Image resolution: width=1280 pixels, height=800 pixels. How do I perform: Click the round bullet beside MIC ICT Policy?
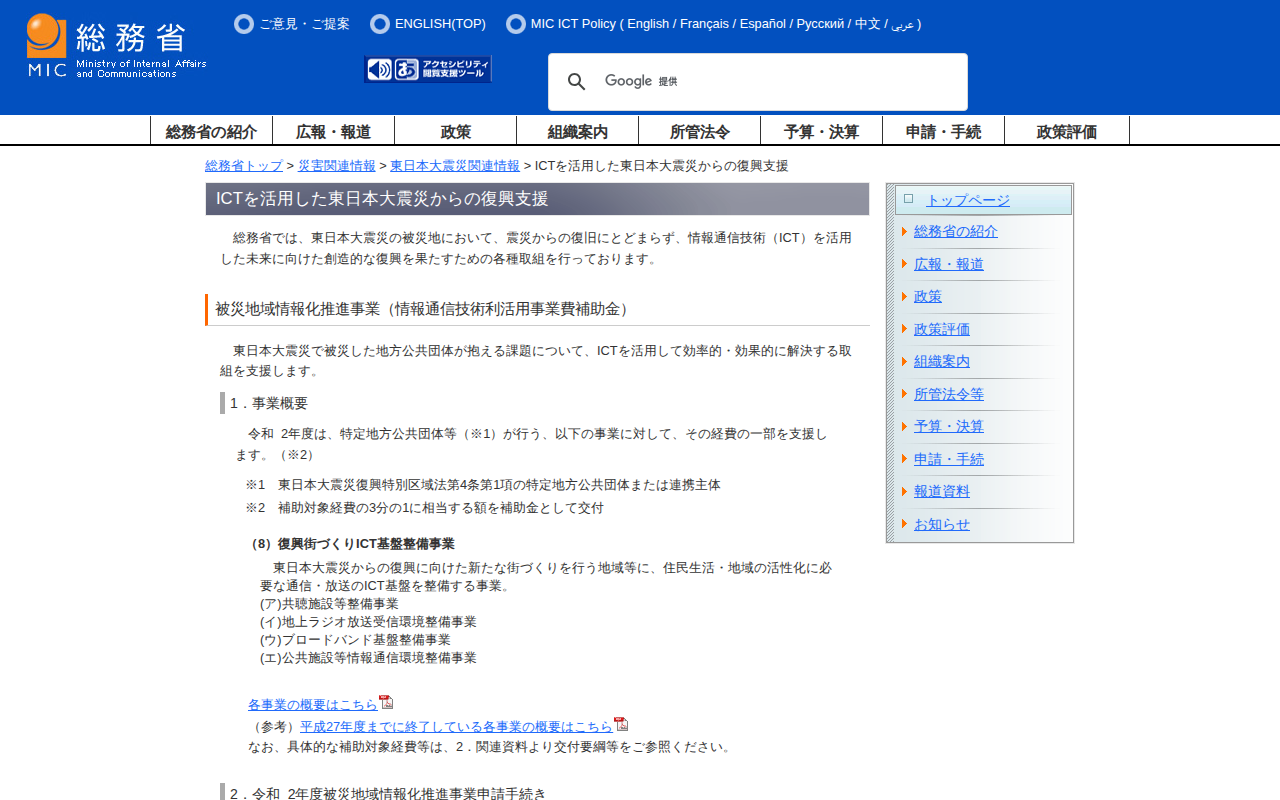(x=516, y=24)
